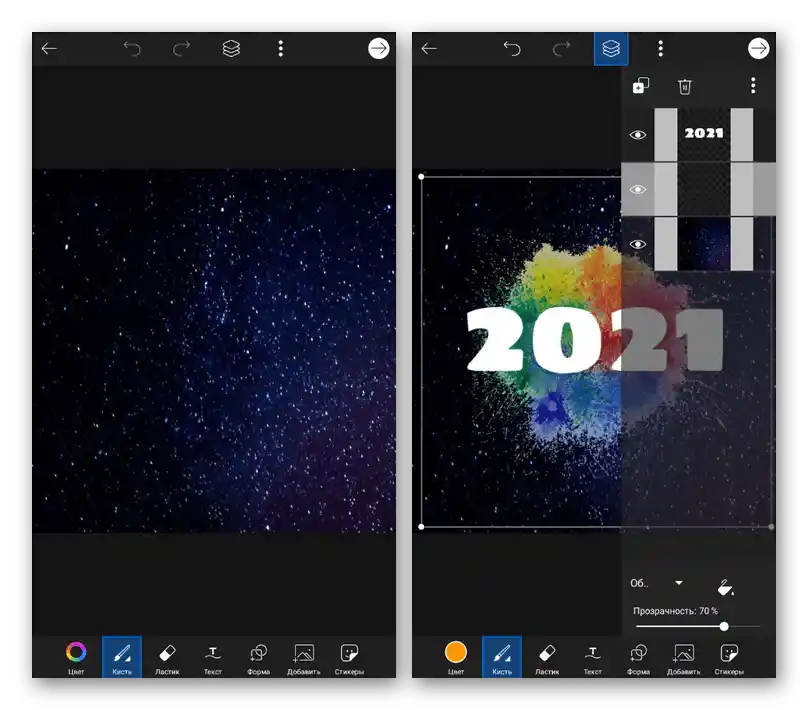The width and height of the screenshot is (808, 710).
Task: Delete selected layer with trash icon
Action: tap(684, 86)
